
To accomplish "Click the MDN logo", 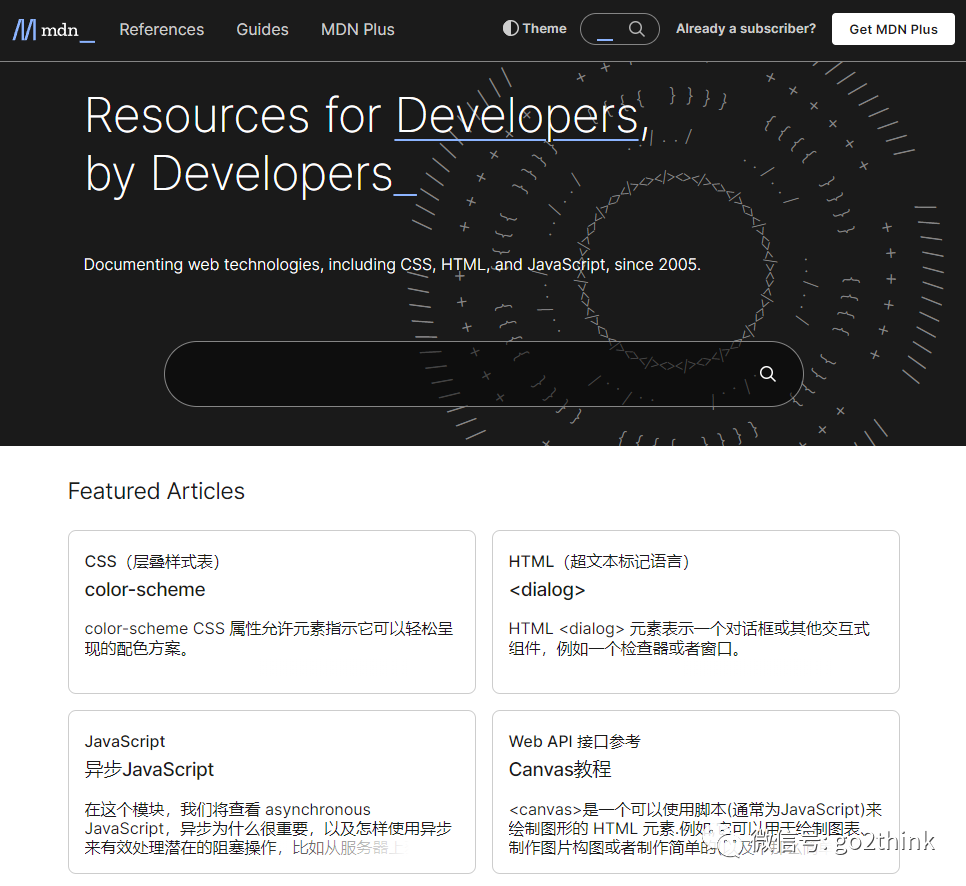I will click(54, 30).
